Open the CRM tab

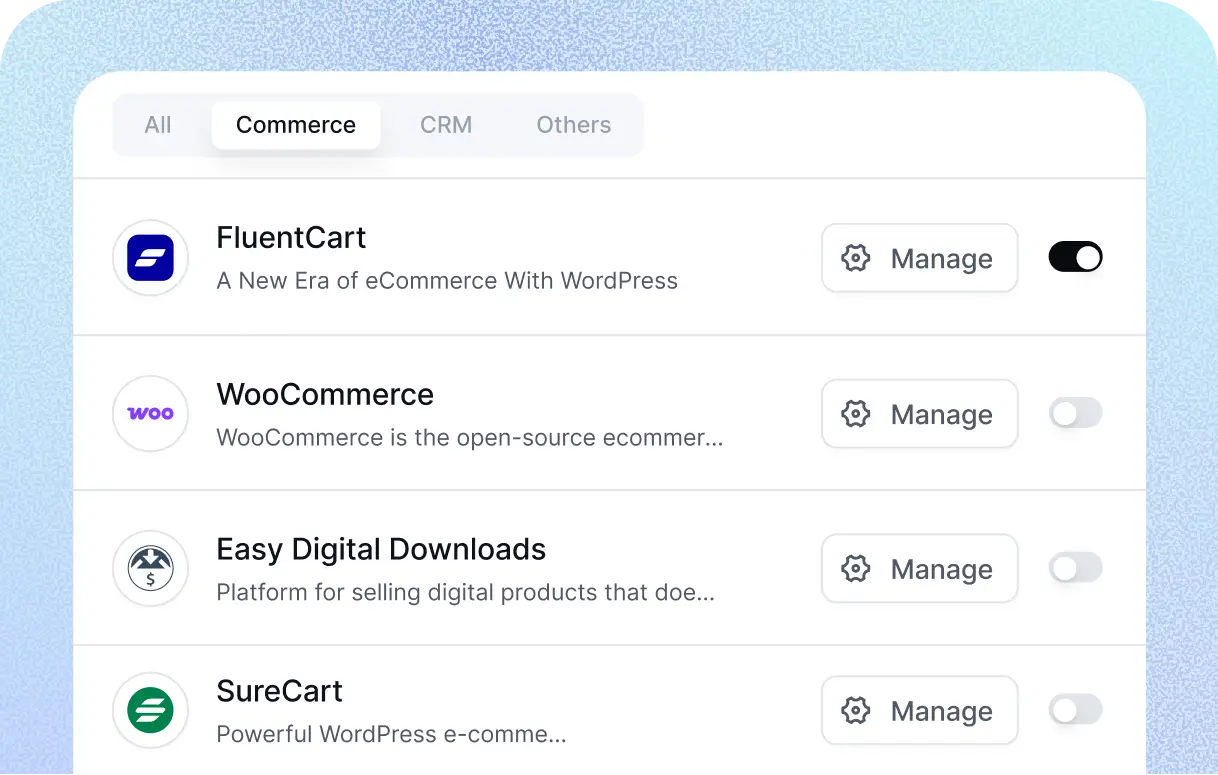click(446, 125)
